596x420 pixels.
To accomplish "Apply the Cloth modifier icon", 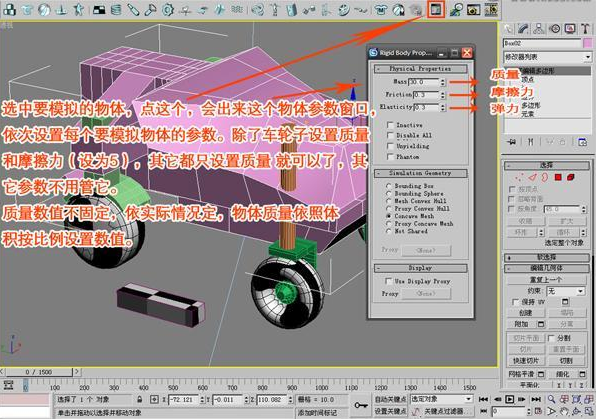I will (x=380, y=9).
